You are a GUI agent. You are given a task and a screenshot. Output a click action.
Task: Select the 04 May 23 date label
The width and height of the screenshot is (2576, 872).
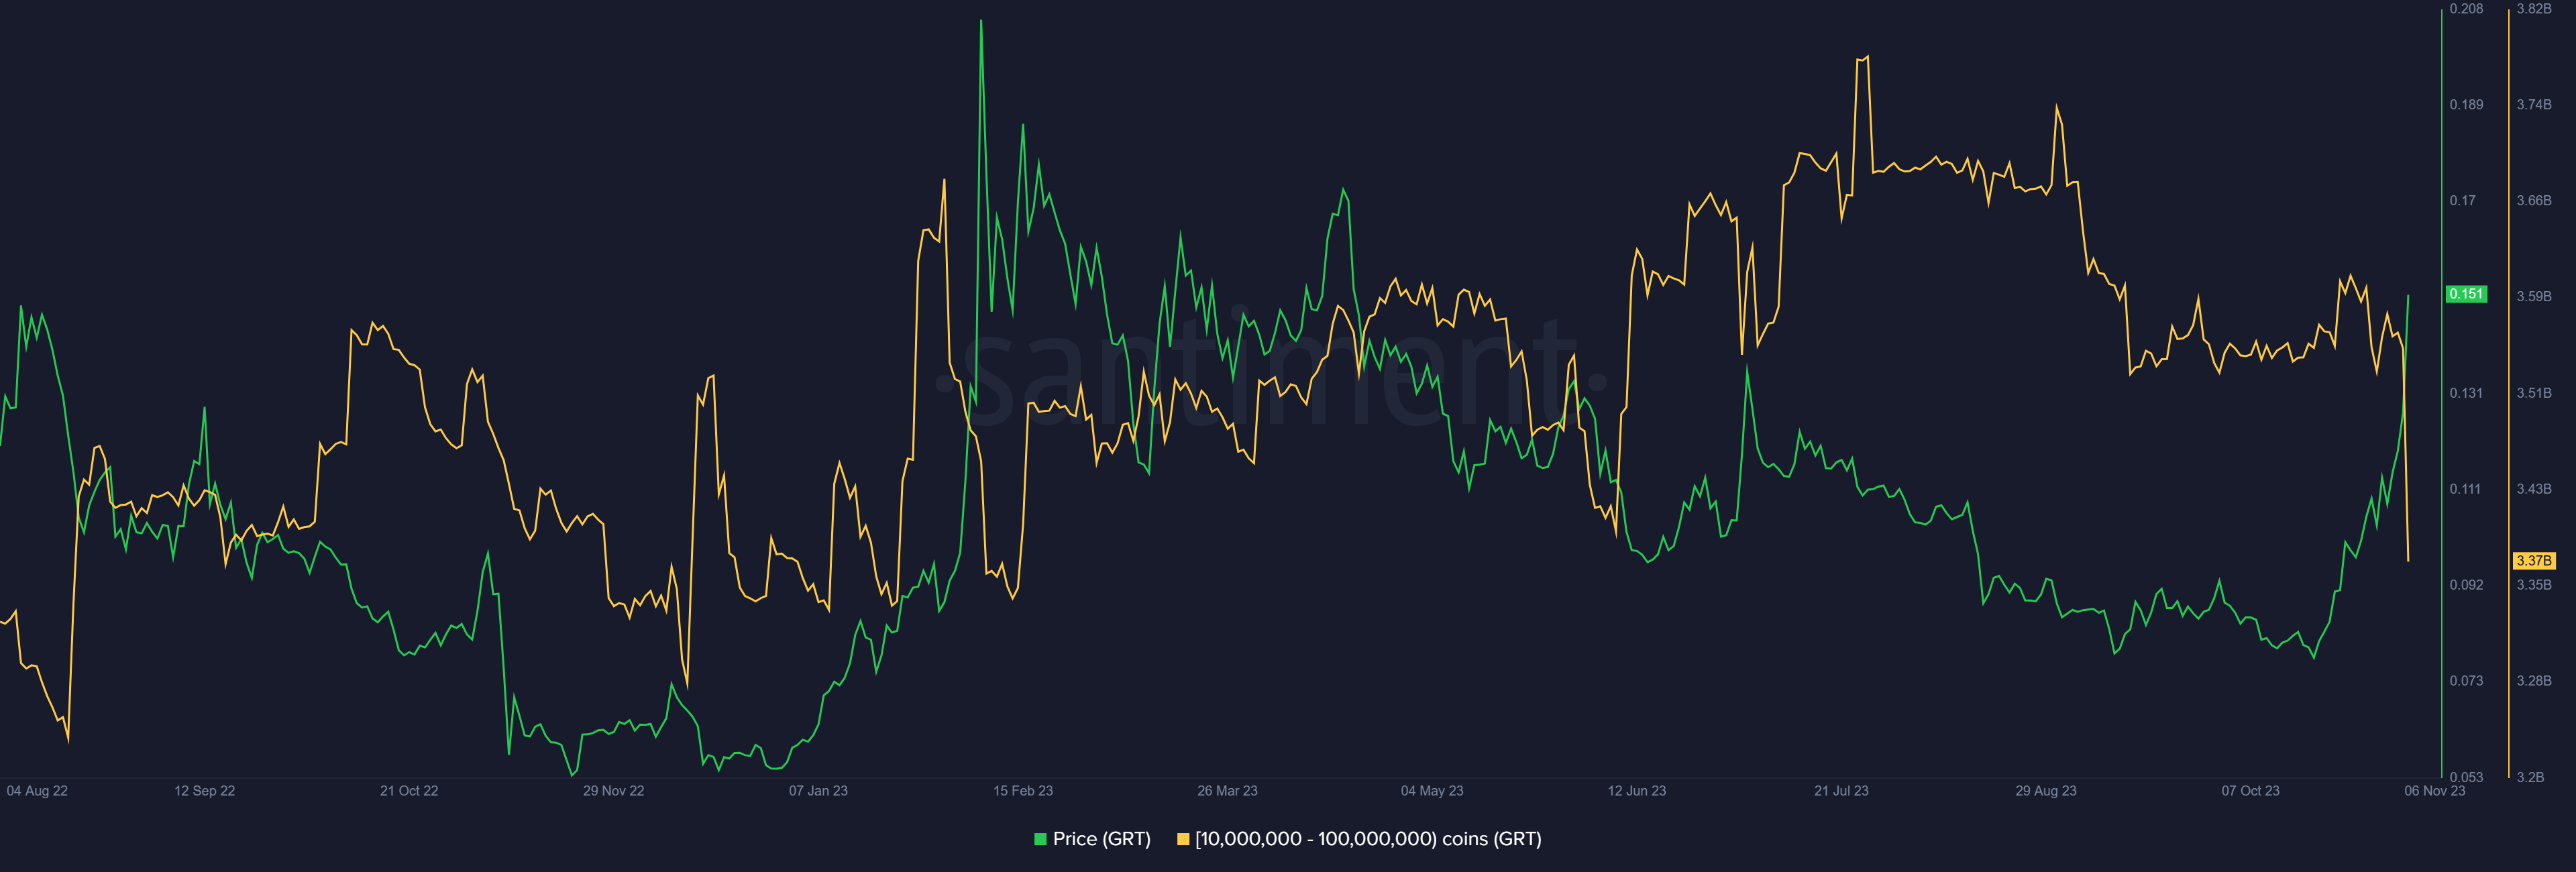click(1432, 791)
